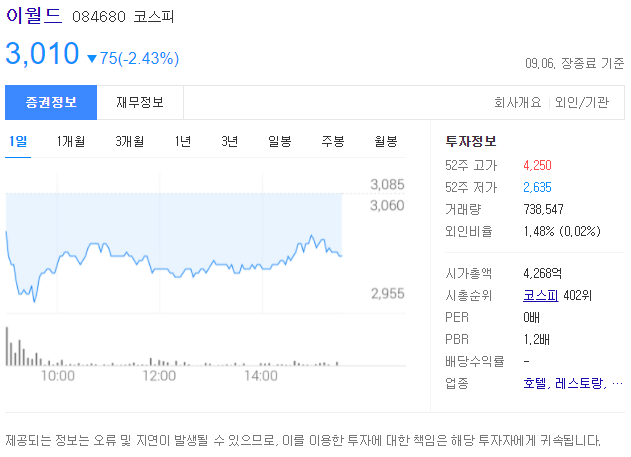Click the 3,085 chart axis label
Viewport: 631px width, 457px height.
[387, 185]
